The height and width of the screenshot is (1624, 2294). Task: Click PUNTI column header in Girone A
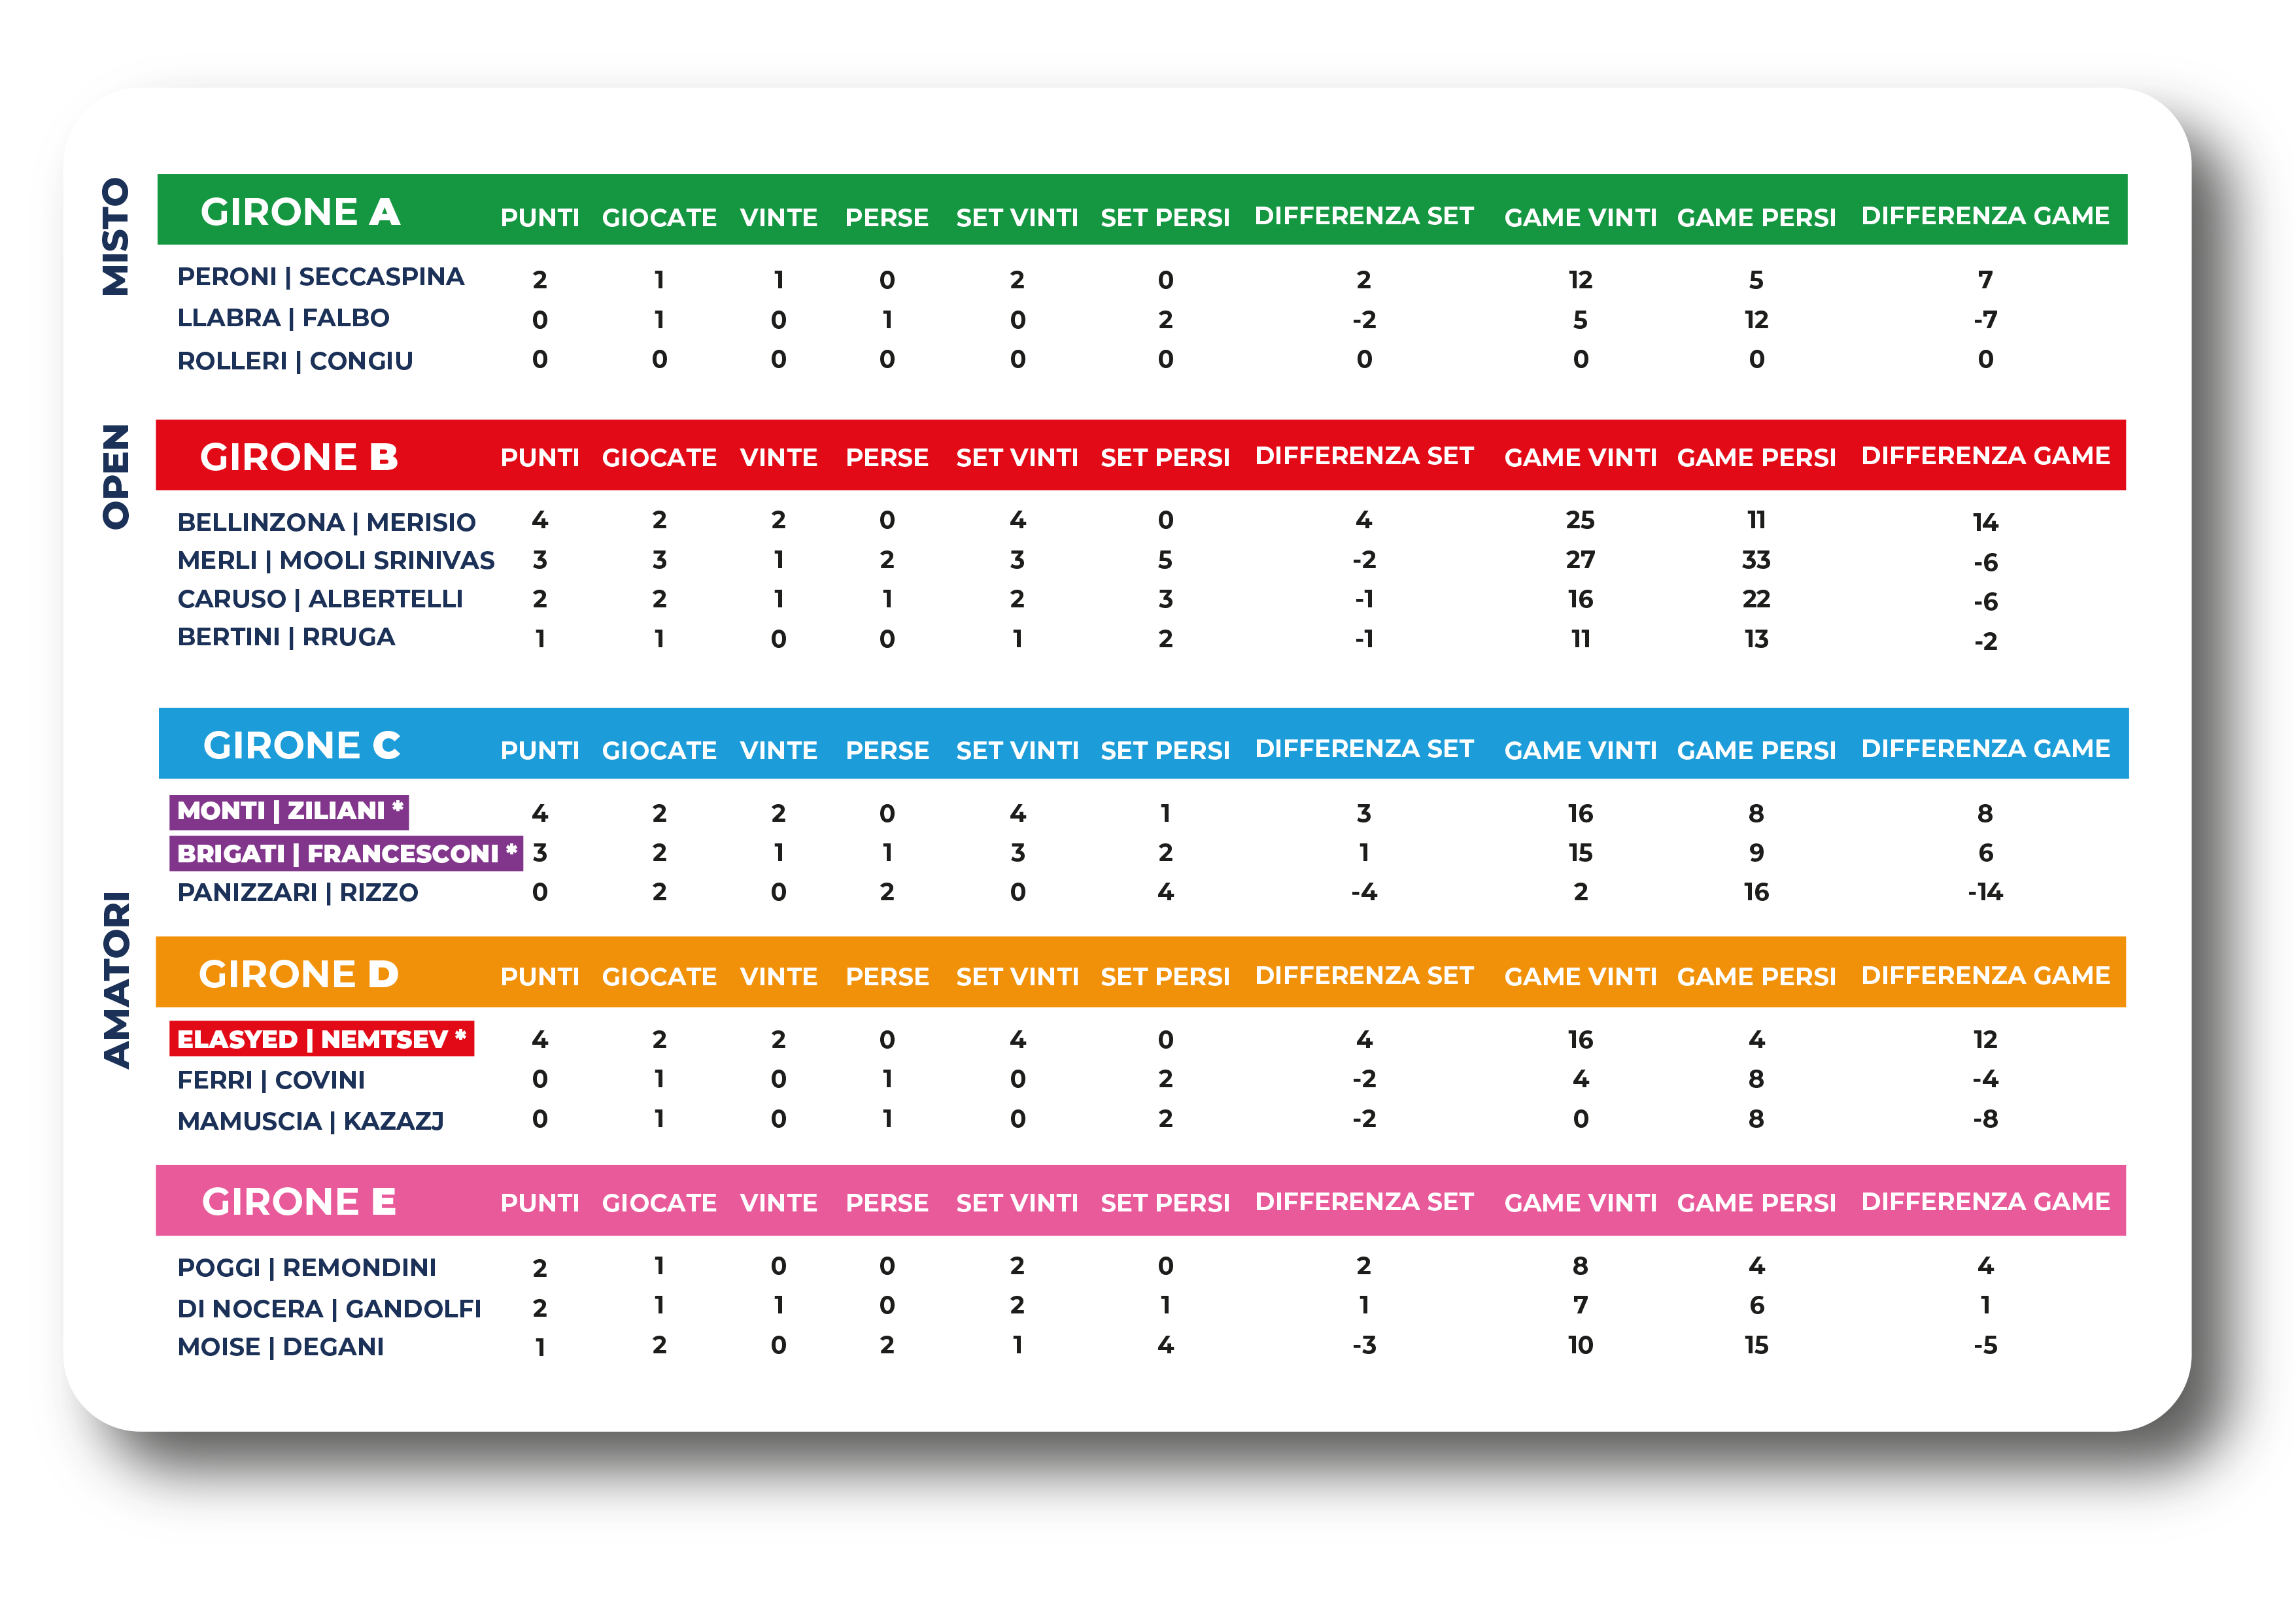(x=540, y=217)
